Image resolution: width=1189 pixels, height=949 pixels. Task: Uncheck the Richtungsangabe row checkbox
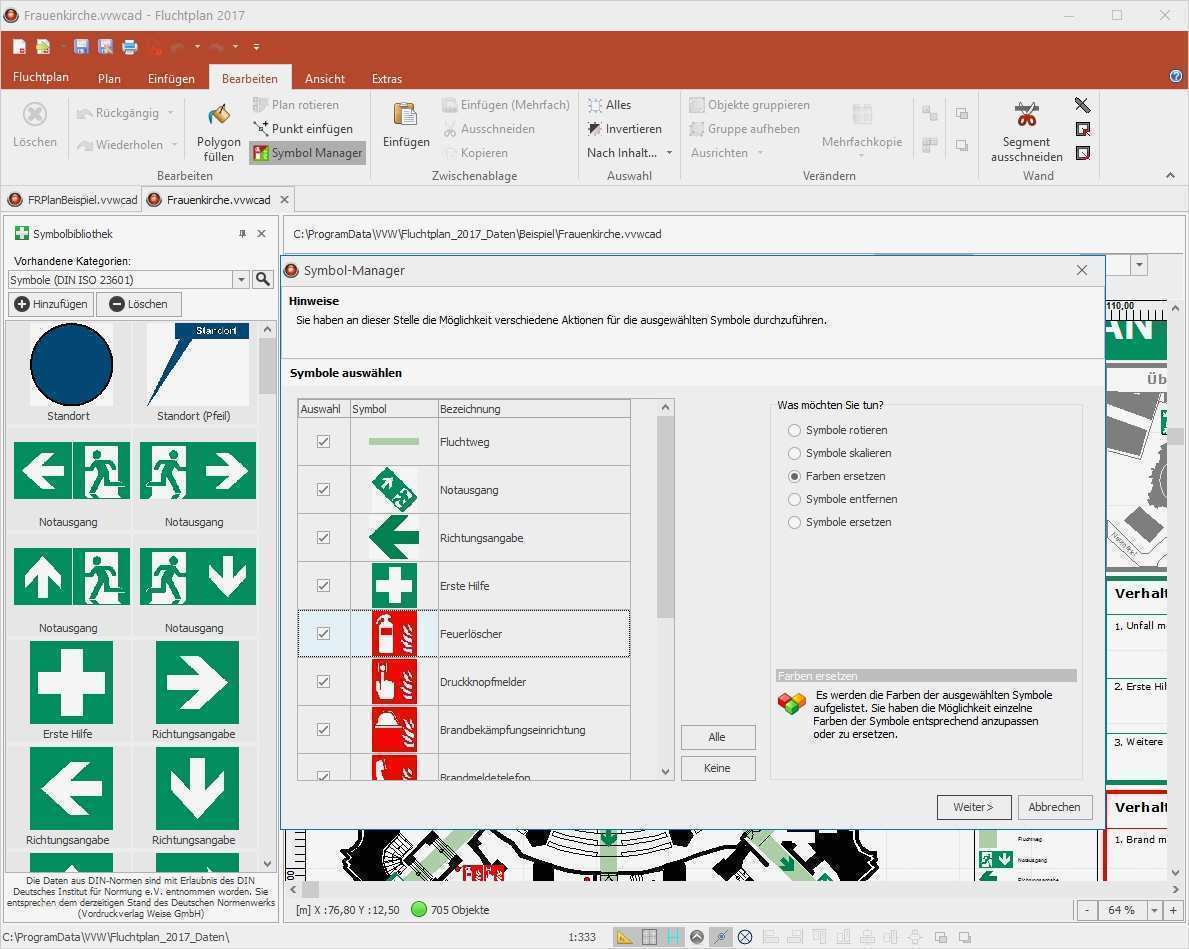(324, 537)
